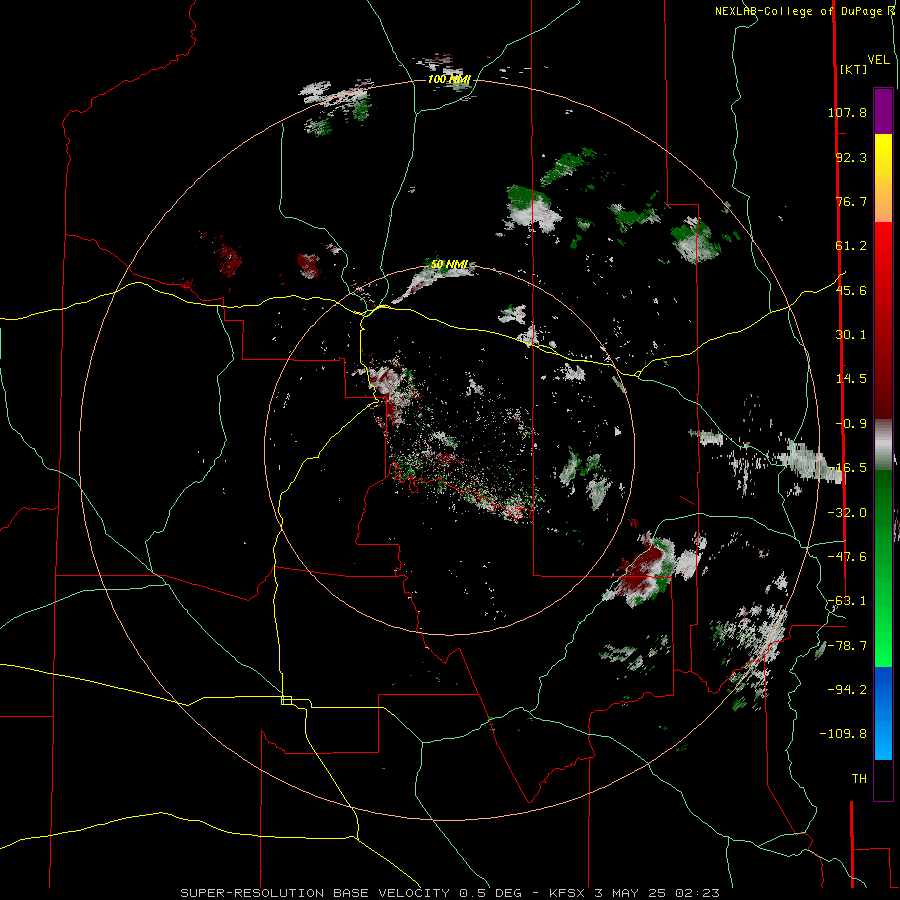Select the 45.6 legend value
Screen dimensions: 900x900
click(x=851, y=290)
